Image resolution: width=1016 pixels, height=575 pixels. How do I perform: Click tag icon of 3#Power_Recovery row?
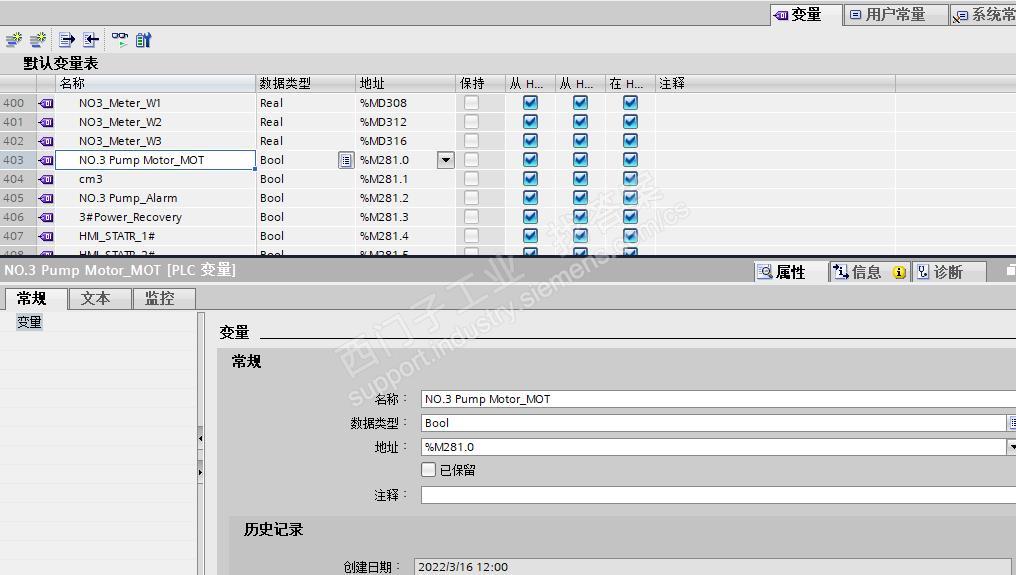coord(46,217)
